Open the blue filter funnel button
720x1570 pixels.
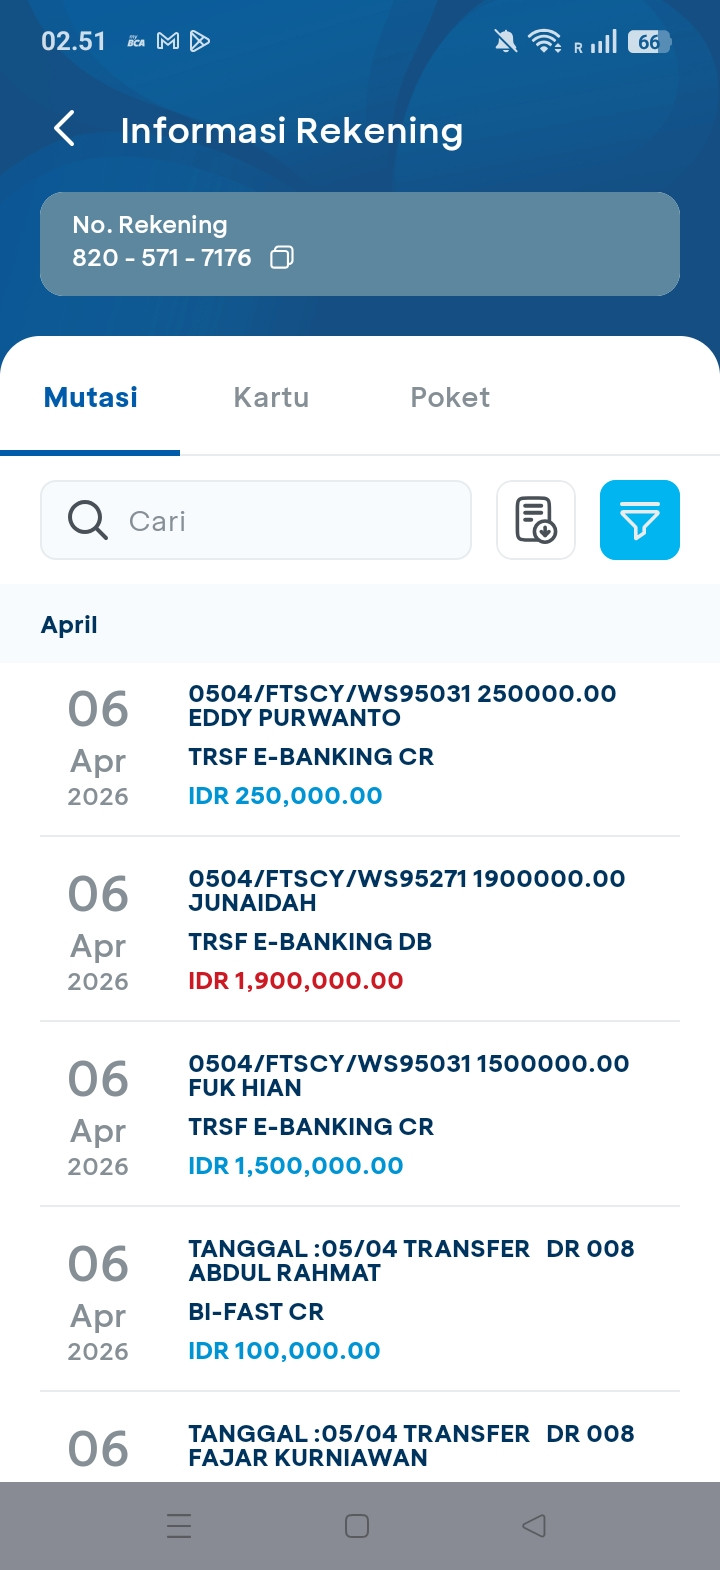(640, 520)
